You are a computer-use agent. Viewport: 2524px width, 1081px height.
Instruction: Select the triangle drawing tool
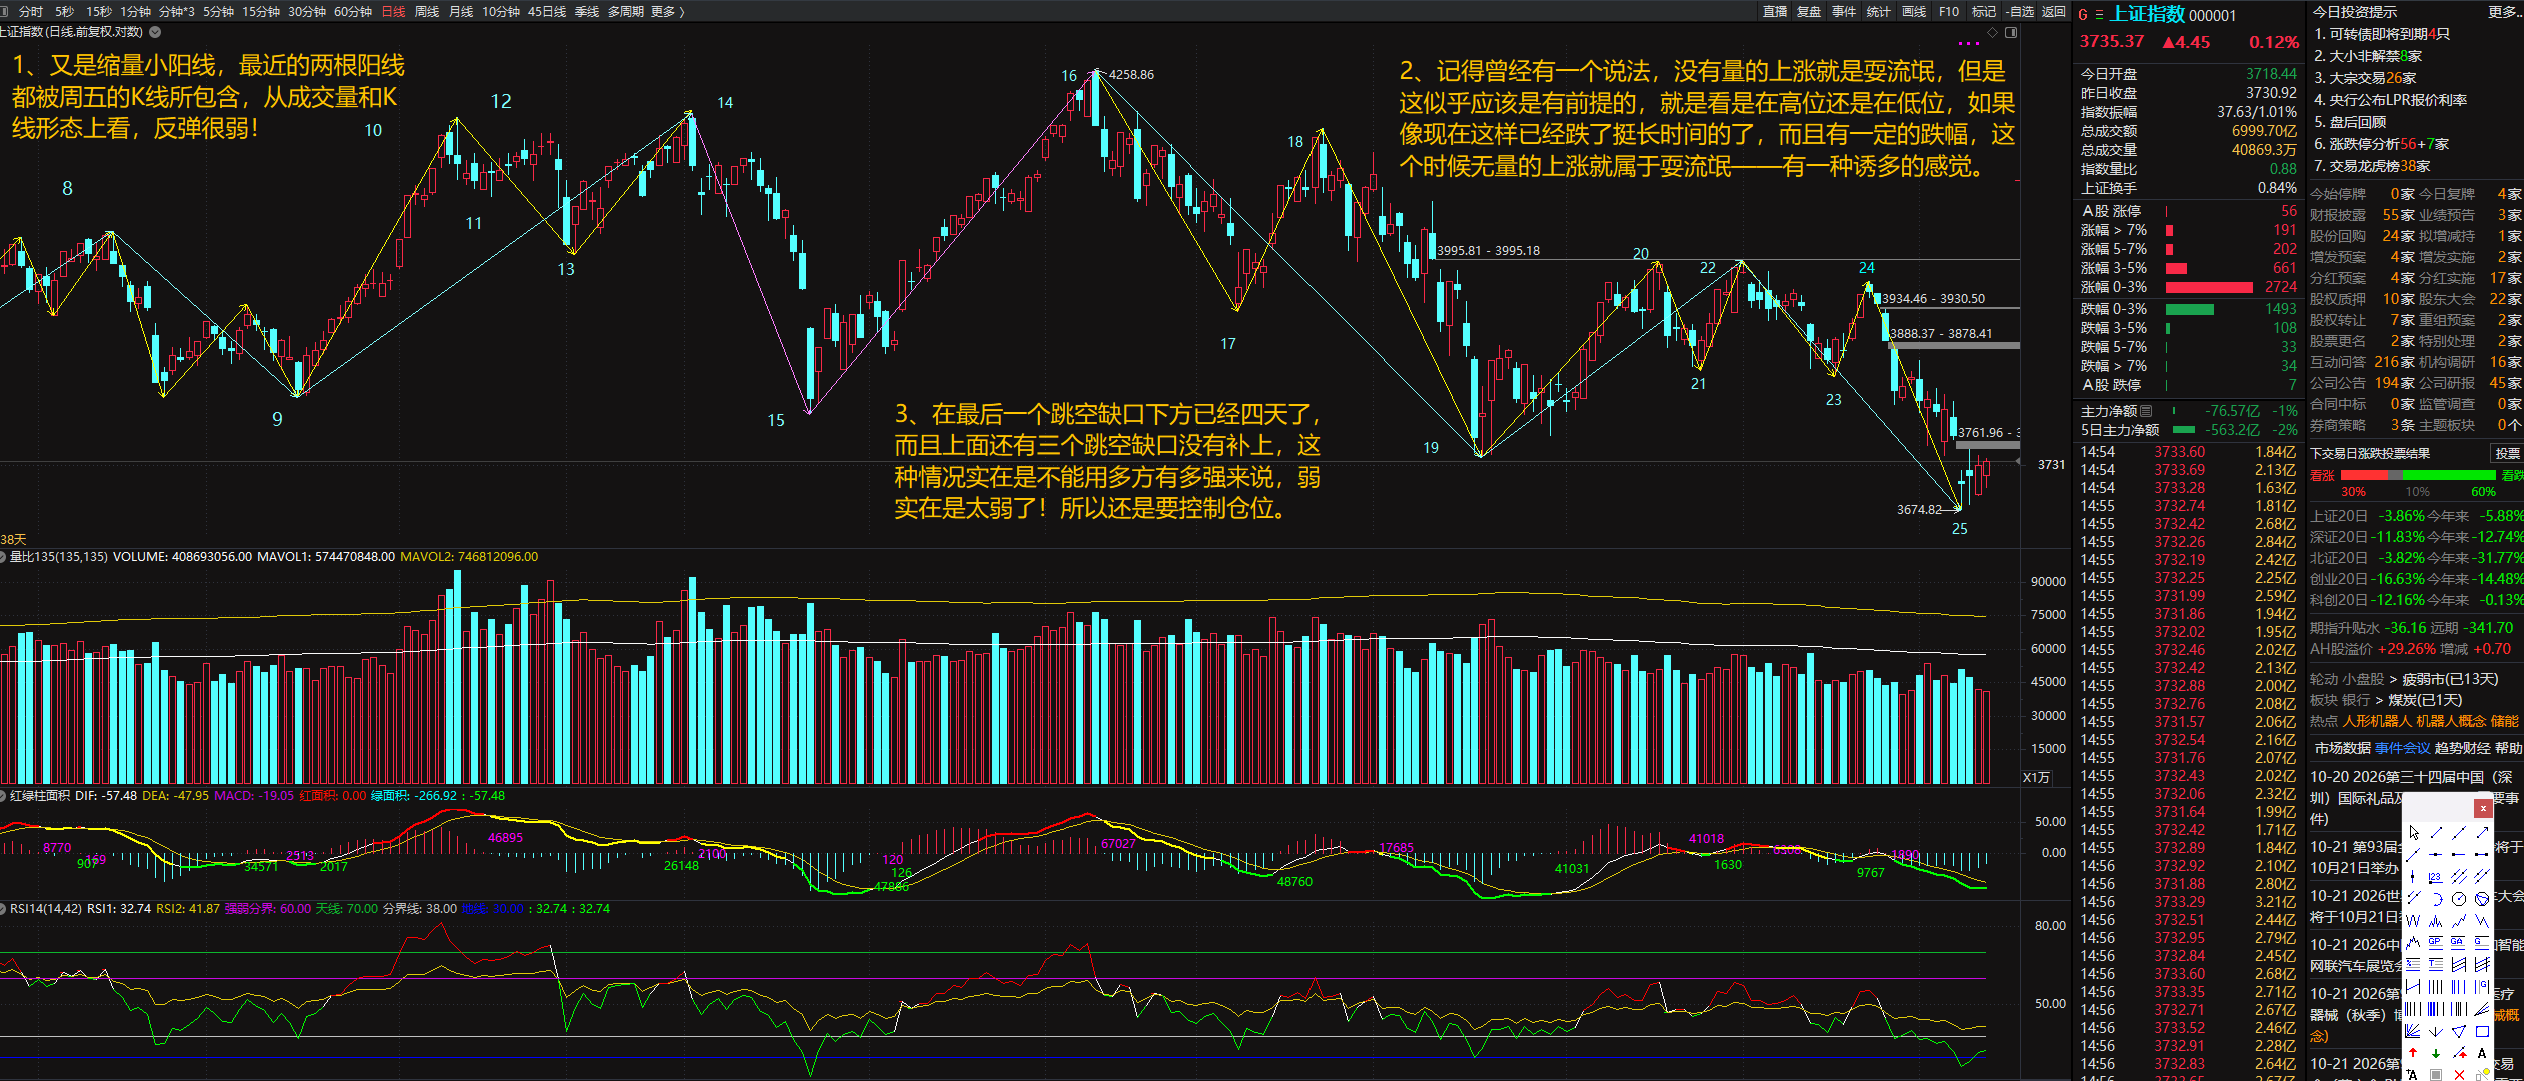[x=2459, y=1030]
